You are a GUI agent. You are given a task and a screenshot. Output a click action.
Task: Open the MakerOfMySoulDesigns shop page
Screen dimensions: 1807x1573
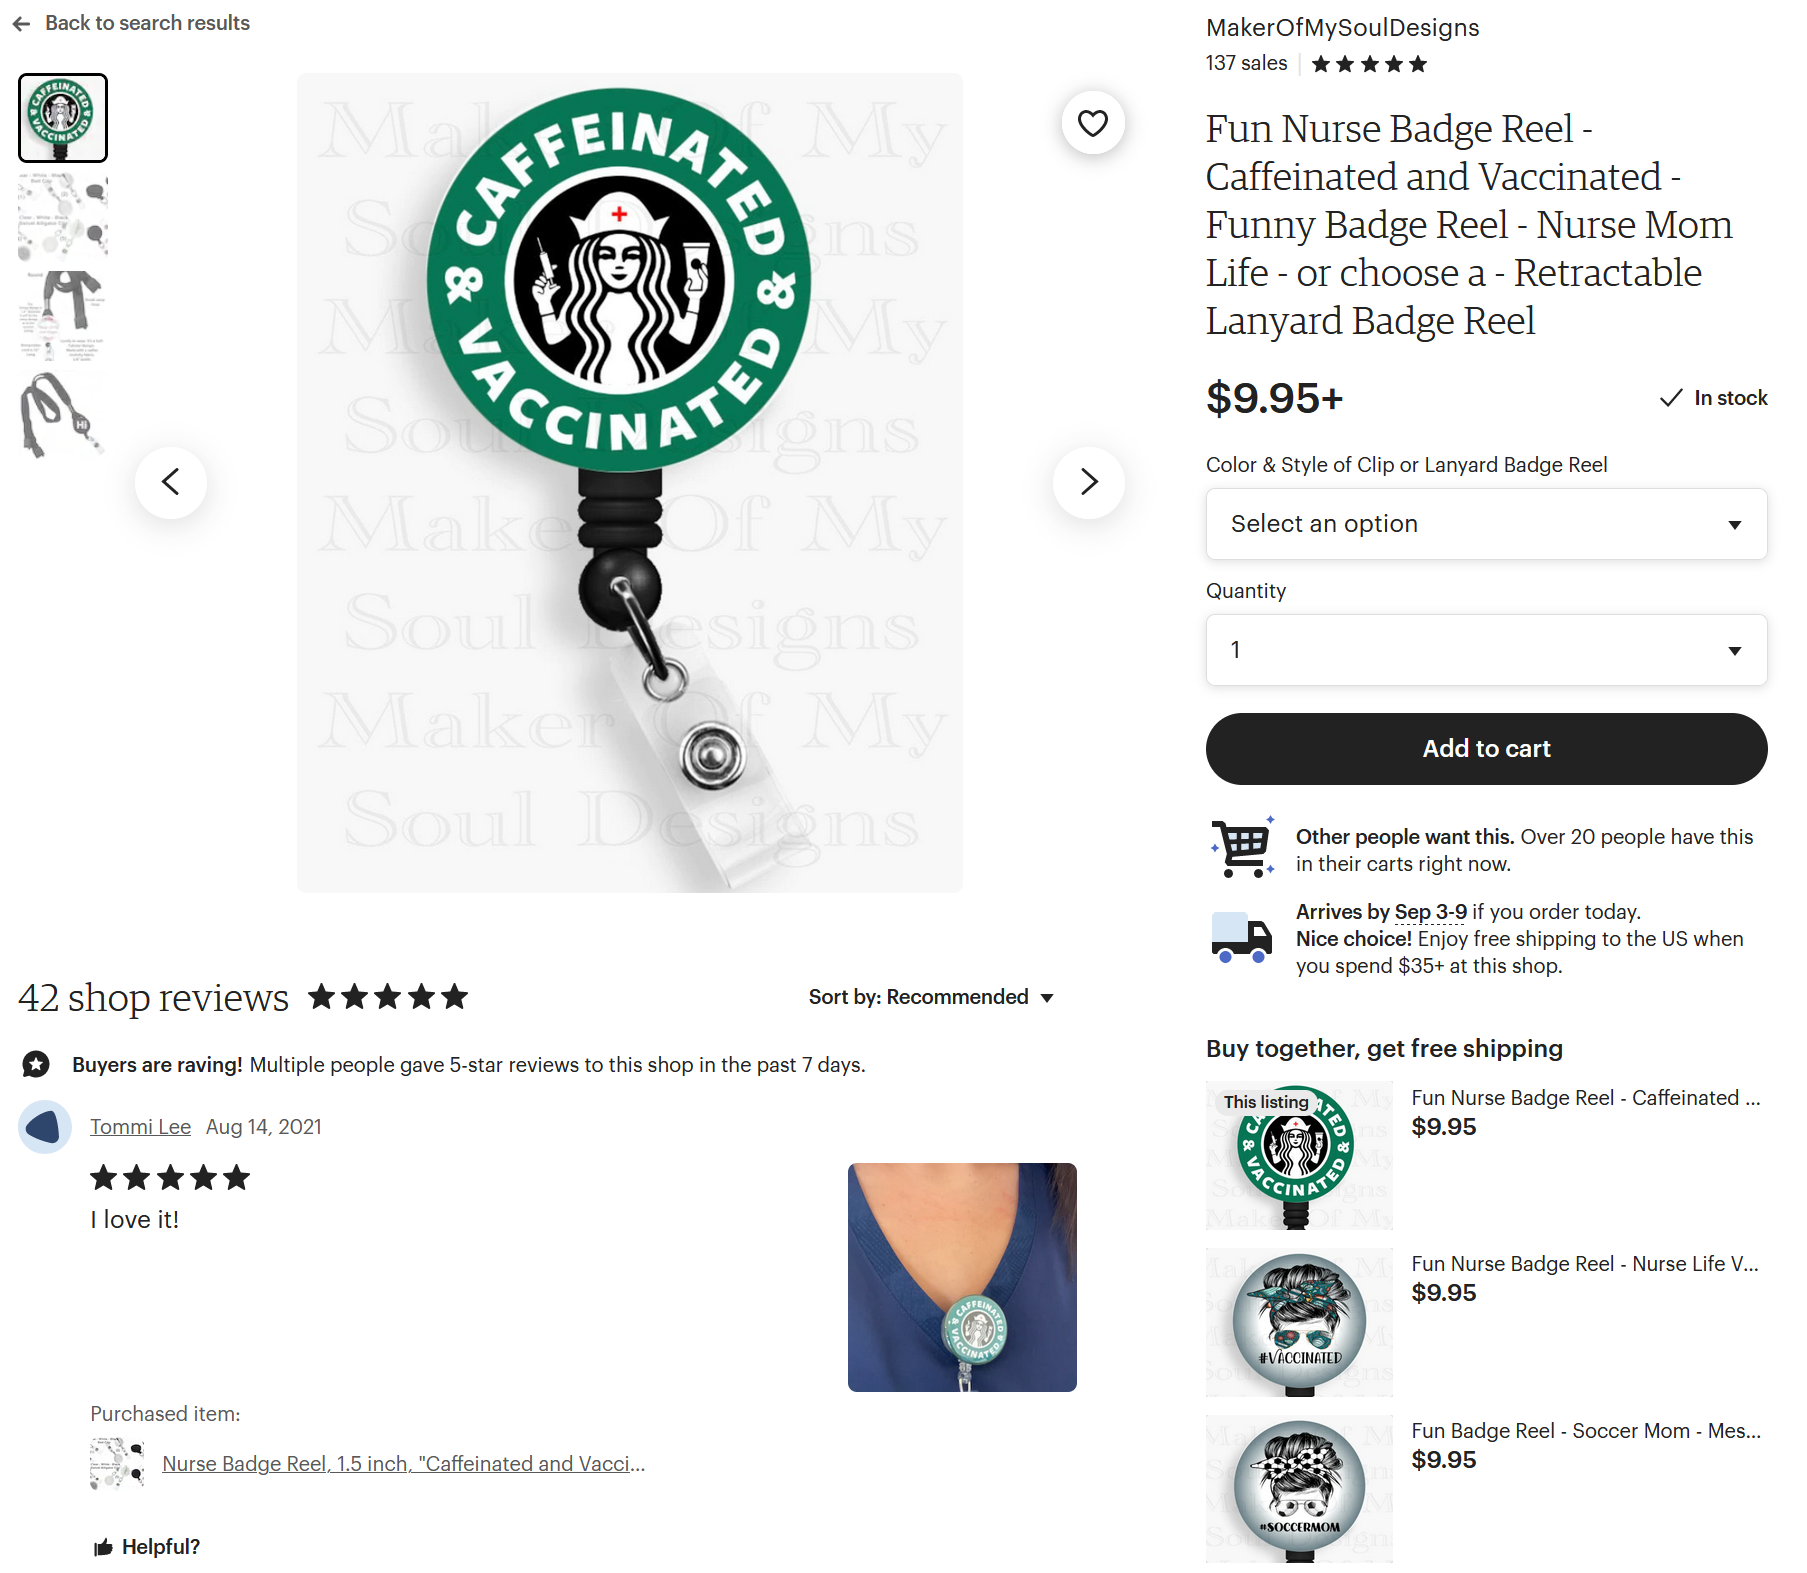click(x=1342, y=28)
